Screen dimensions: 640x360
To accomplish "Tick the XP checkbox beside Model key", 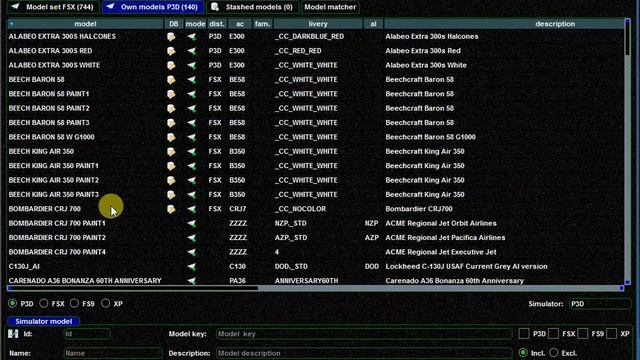I will [611, 333].
